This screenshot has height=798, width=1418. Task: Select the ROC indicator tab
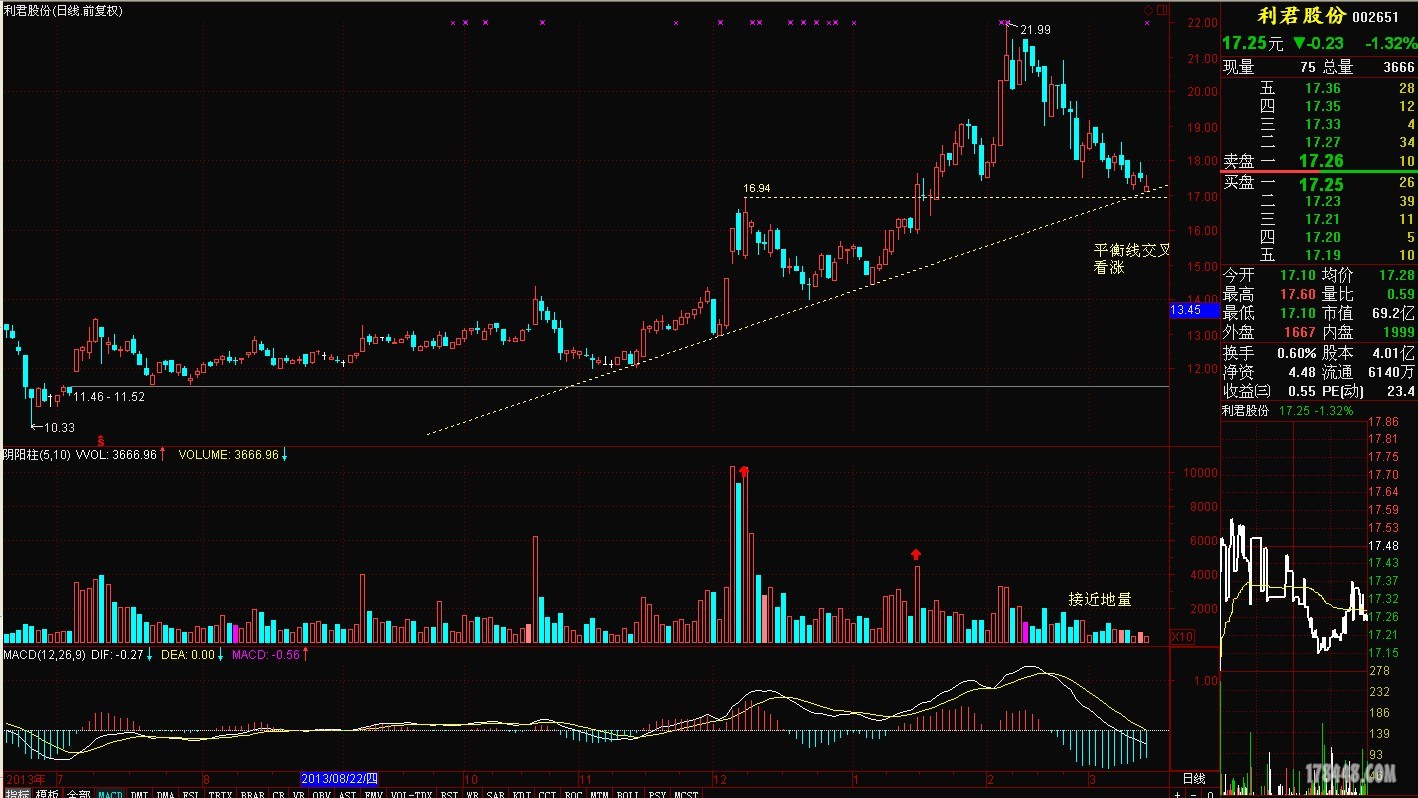click(573, 794)
